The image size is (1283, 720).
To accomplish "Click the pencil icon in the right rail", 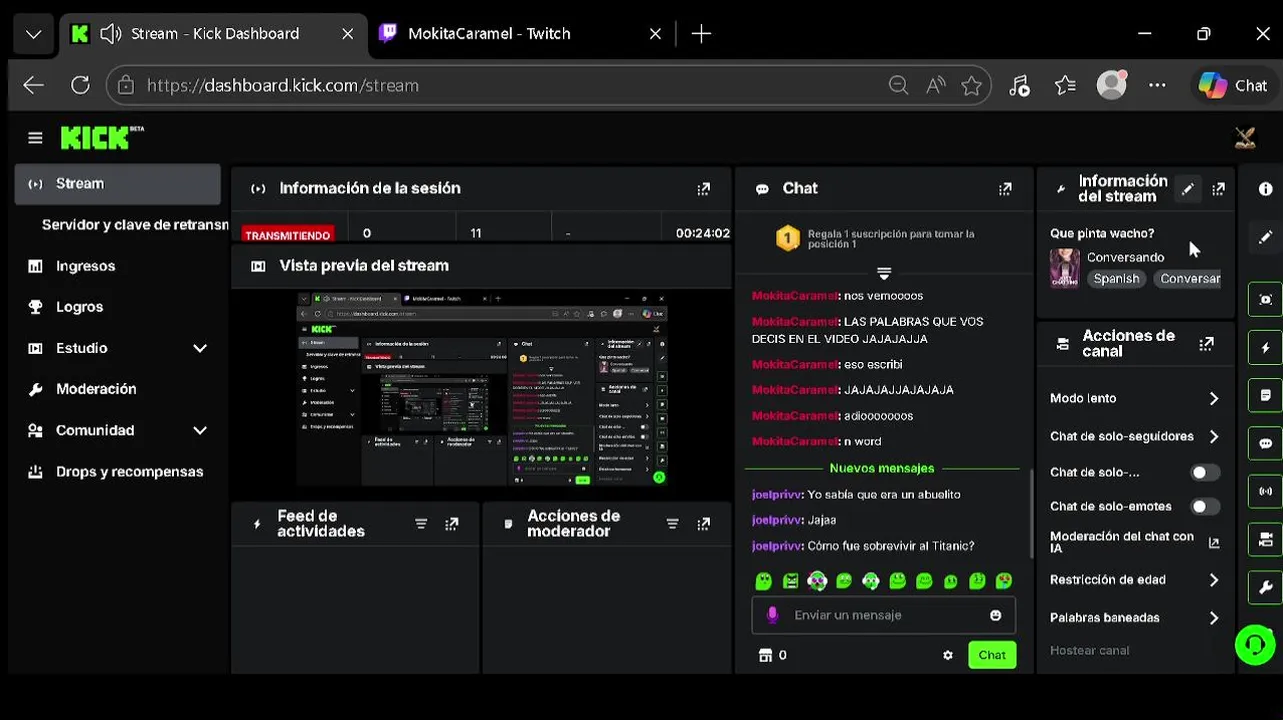I will [1265, 237].
